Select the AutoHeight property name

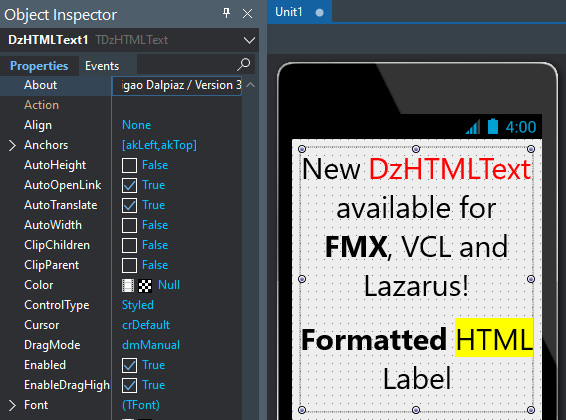click(x=55, y=165)
